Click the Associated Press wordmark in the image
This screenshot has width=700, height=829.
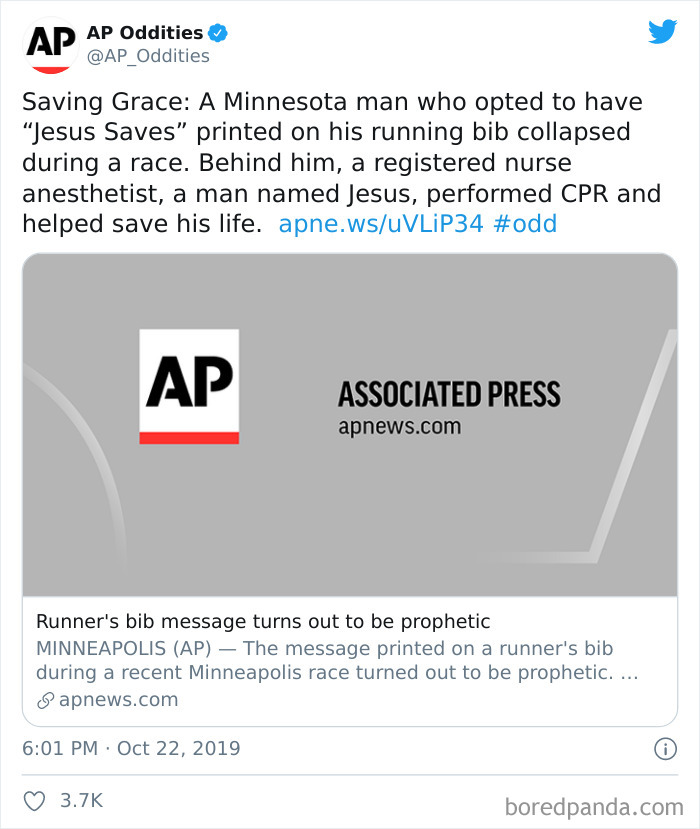[451, 395]
